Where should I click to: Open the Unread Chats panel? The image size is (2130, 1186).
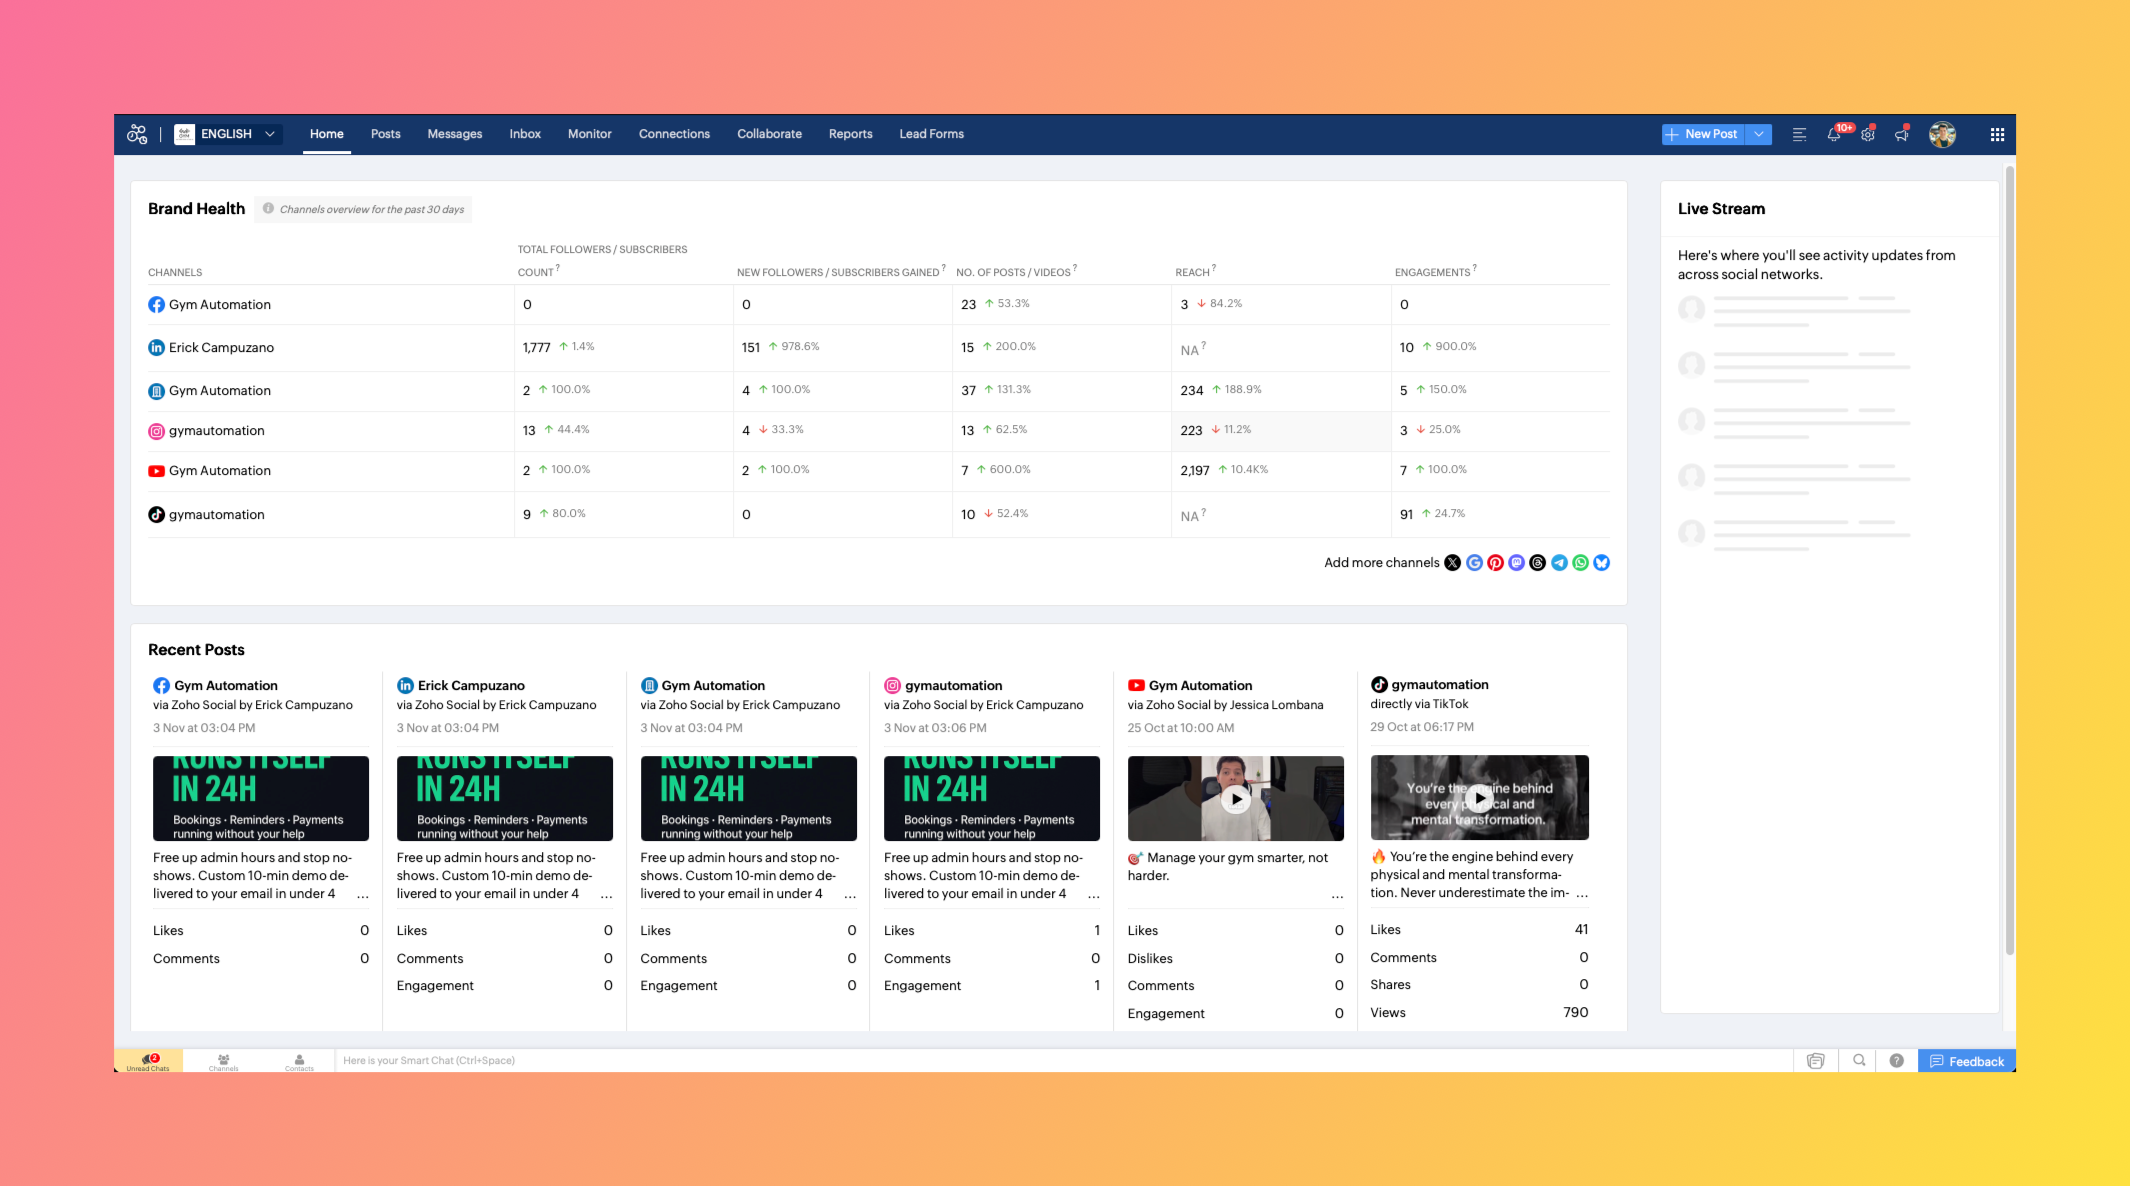coord(148,1061)
